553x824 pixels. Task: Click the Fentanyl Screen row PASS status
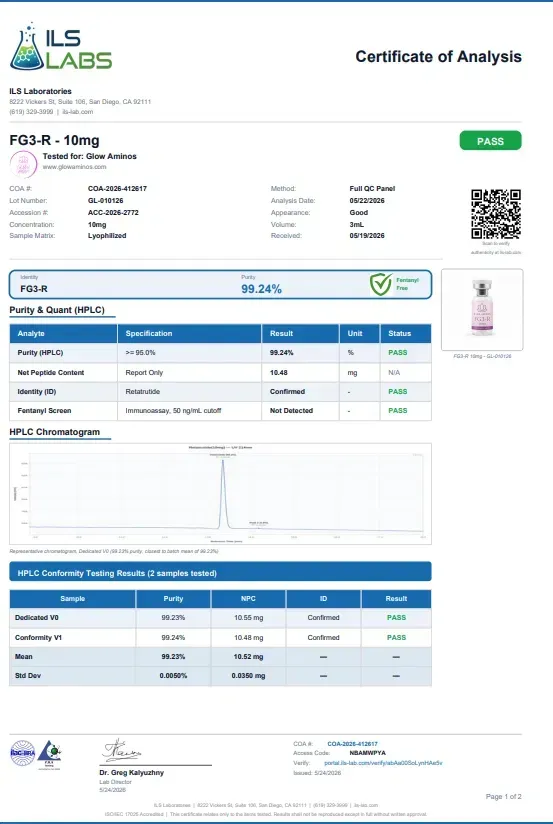[x=398, y=410]
